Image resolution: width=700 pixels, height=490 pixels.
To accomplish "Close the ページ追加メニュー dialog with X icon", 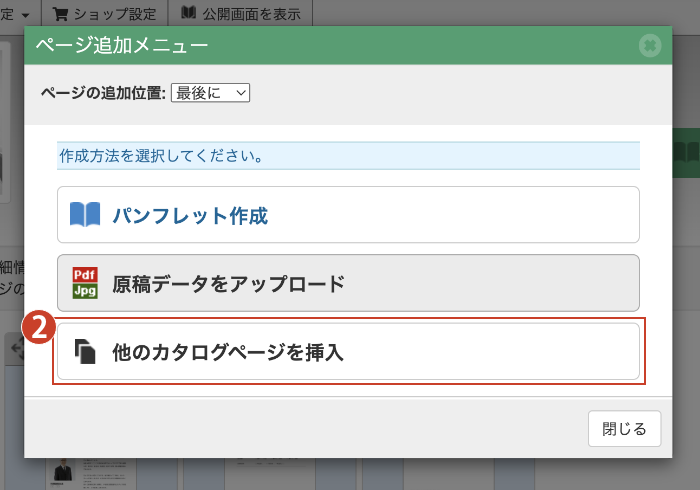I will pyautogui.click(x=650, y=46).
